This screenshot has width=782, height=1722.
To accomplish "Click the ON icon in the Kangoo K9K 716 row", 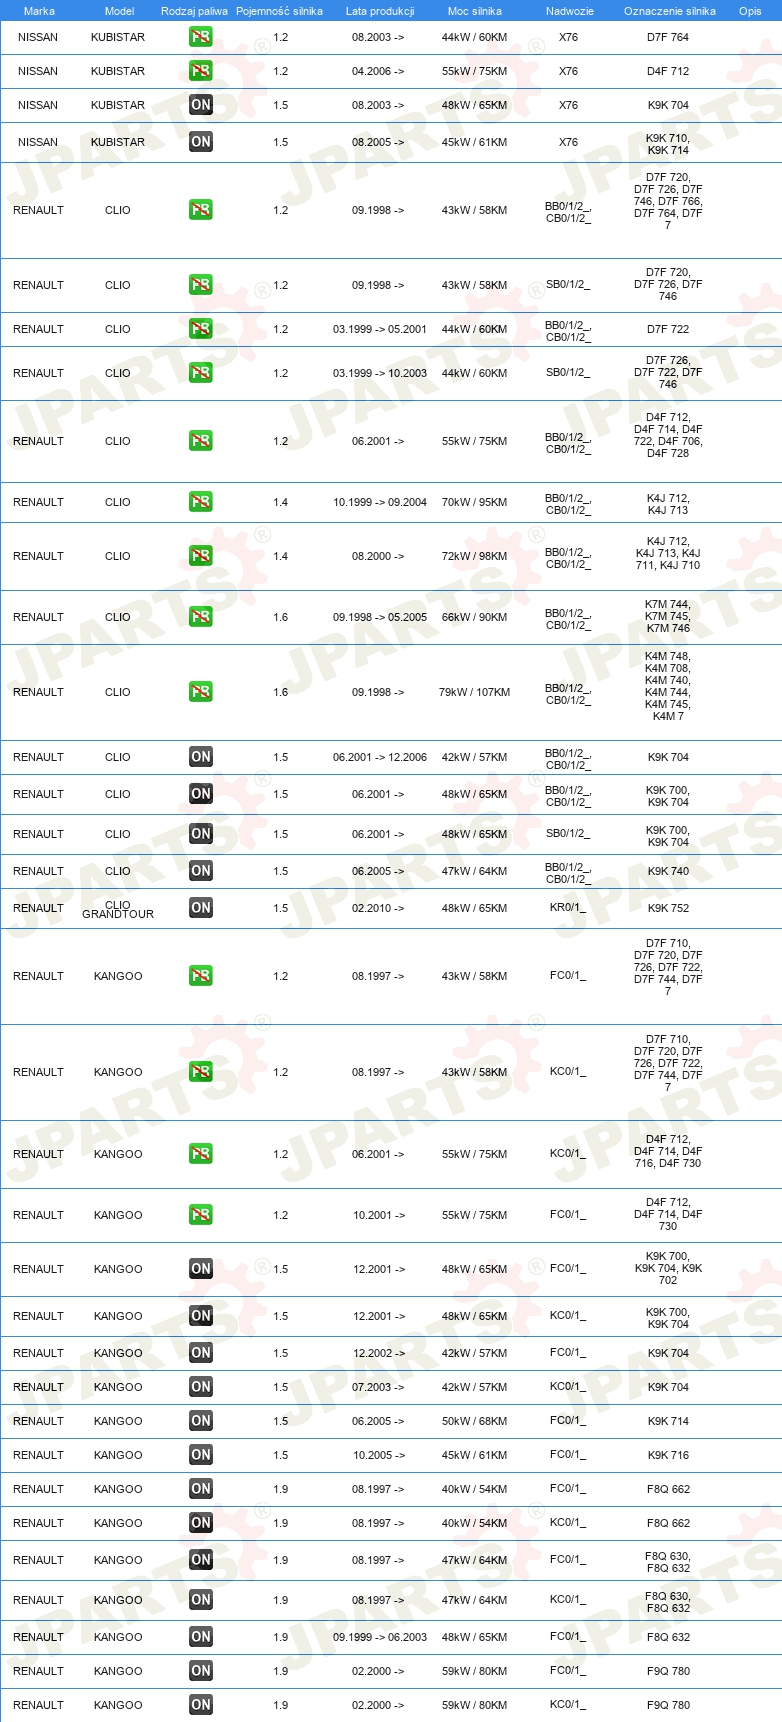I will 201,1455.
